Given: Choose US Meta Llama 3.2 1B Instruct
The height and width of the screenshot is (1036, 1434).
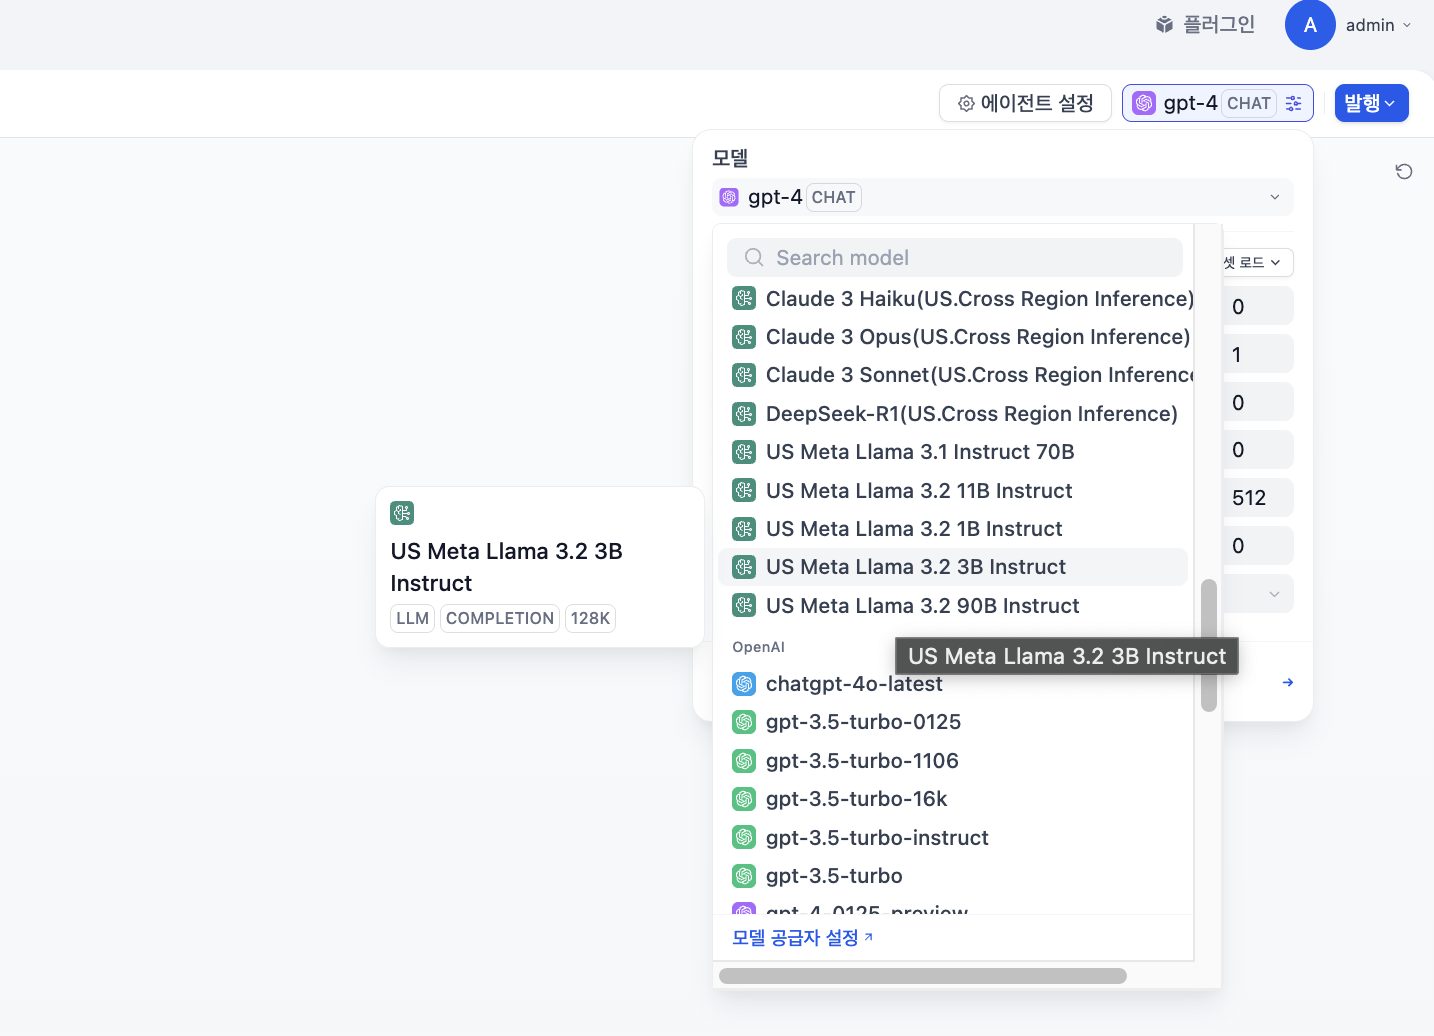Looking at the screenshot, I should point(955,529).
